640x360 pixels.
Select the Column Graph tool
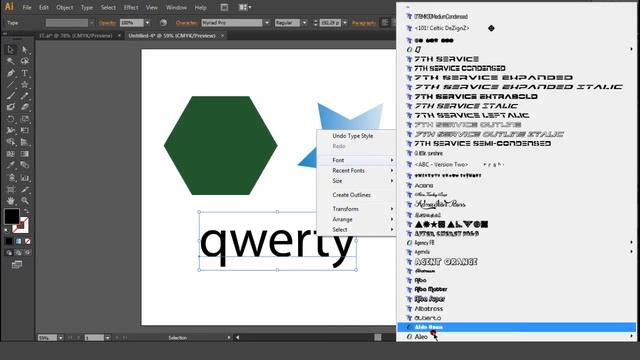[24, 178]
